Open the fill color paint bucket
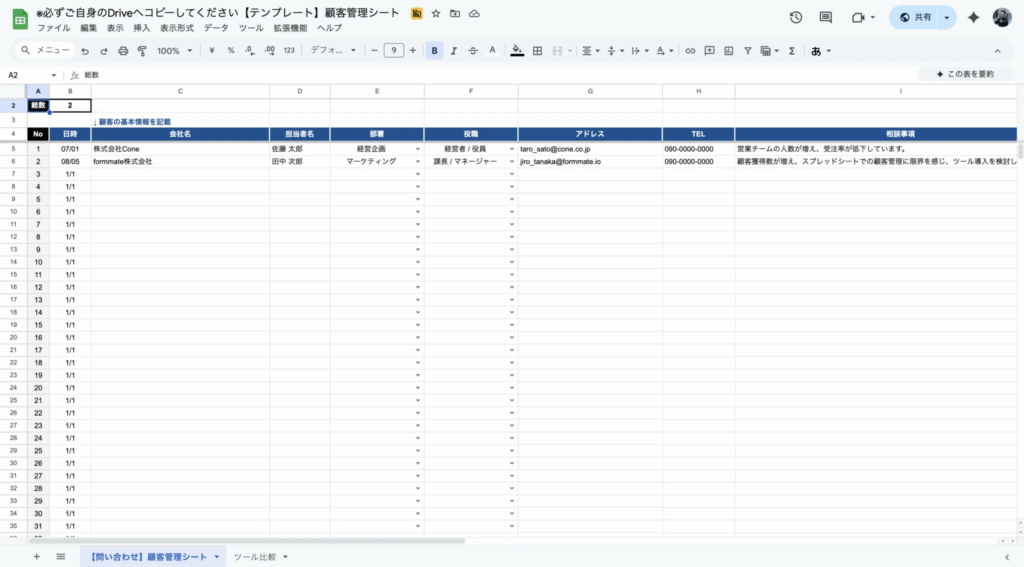The image size is (1024, 567). (516, 50)
